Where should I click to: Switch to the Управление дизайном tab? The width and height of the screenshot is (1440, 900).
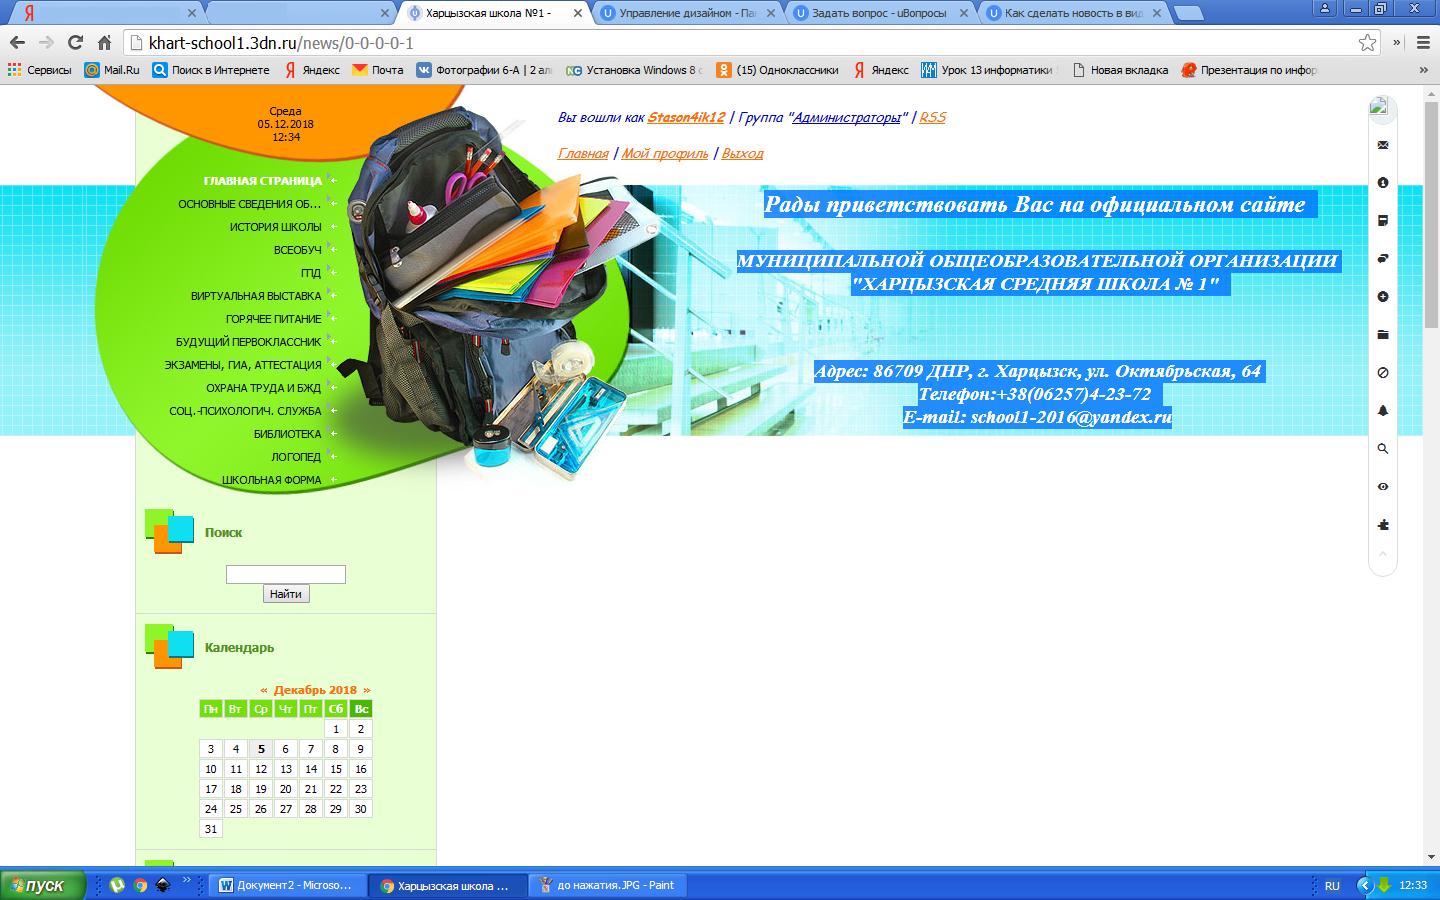click(x=687, y=13)
